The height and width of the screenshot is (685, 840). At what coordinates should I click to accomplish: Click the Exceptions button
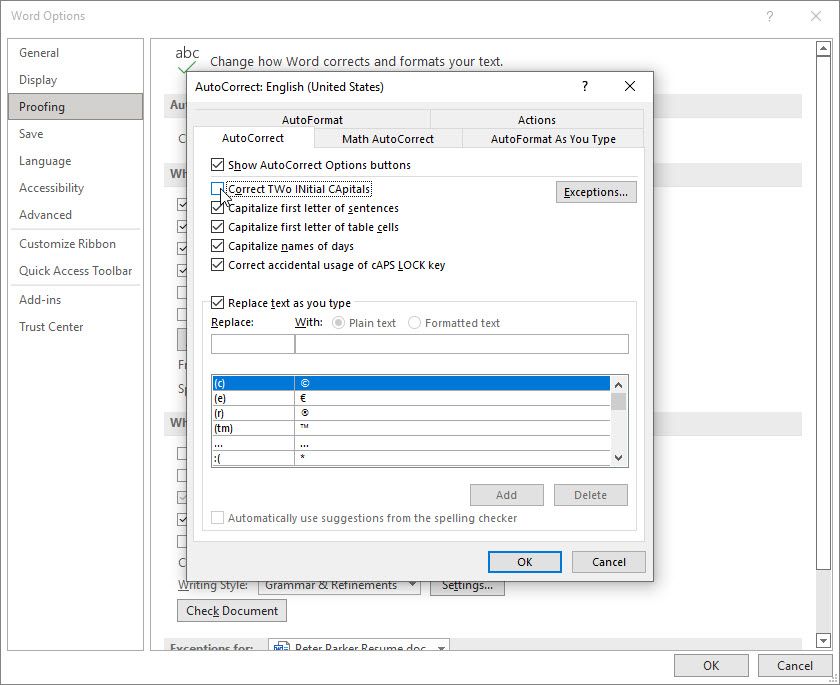click(596, 191)
